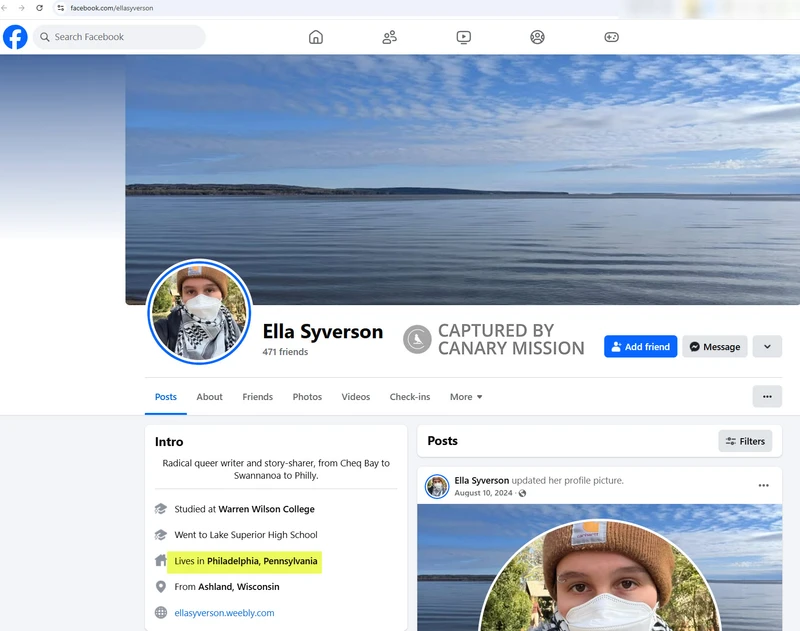Expand the More tab dropdown

(x=466, y=397)
